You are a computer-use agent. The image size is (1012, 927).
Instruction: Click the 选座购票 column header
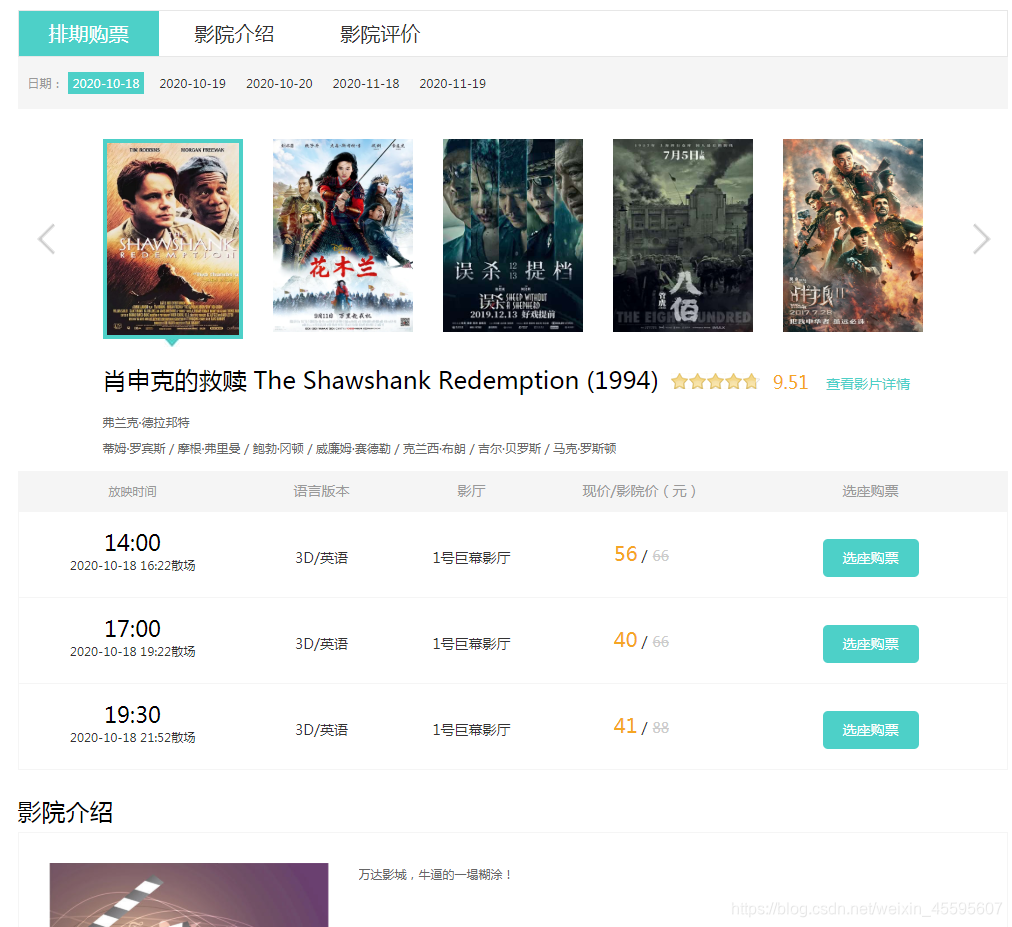870,491
